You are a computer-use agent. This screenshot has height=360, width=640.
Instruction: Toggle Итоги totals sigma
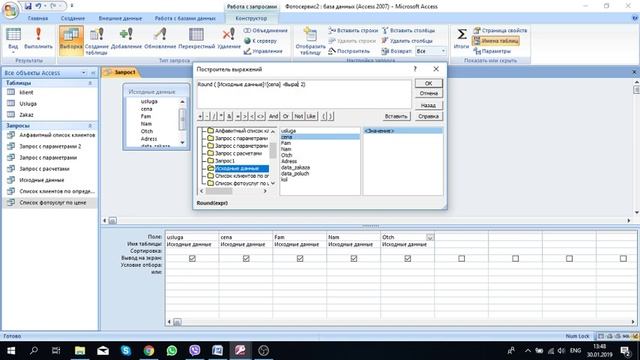(x=462, y=38)
